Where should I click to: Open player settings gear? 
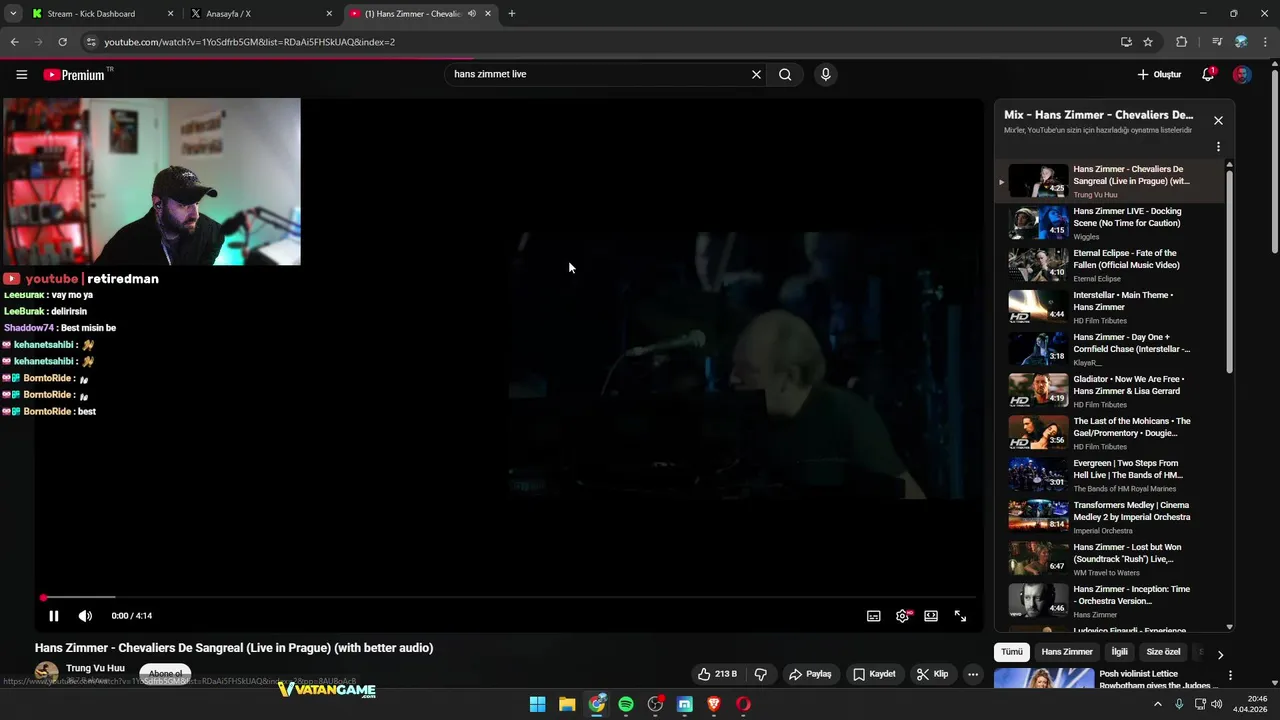pyautogui.click(x=903, y=616)
